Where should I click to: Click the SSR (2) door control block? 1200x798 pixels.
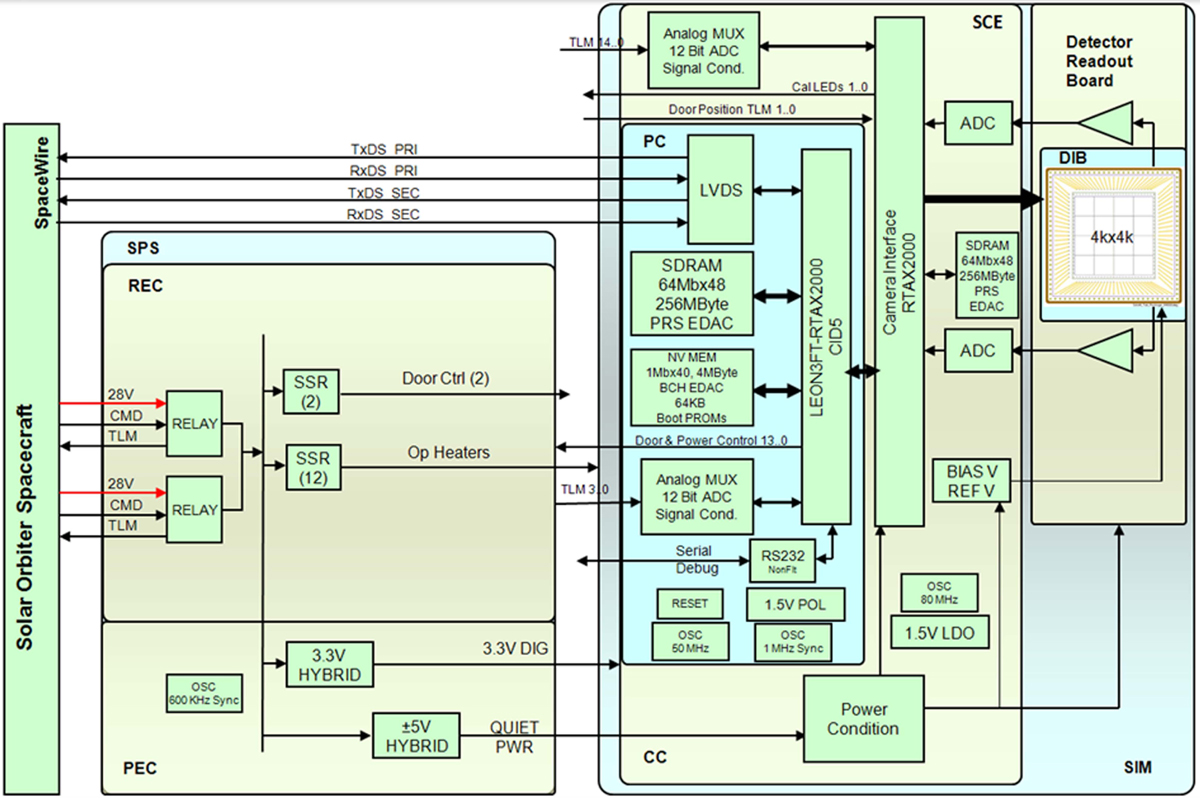tap(312, 391)
